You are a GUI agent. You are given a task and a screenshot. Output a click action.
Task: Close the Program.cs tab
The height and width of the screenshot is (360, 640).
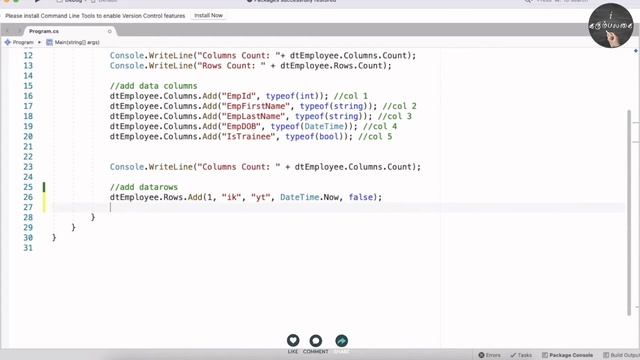pyautogui.click(x=109, y=31)
